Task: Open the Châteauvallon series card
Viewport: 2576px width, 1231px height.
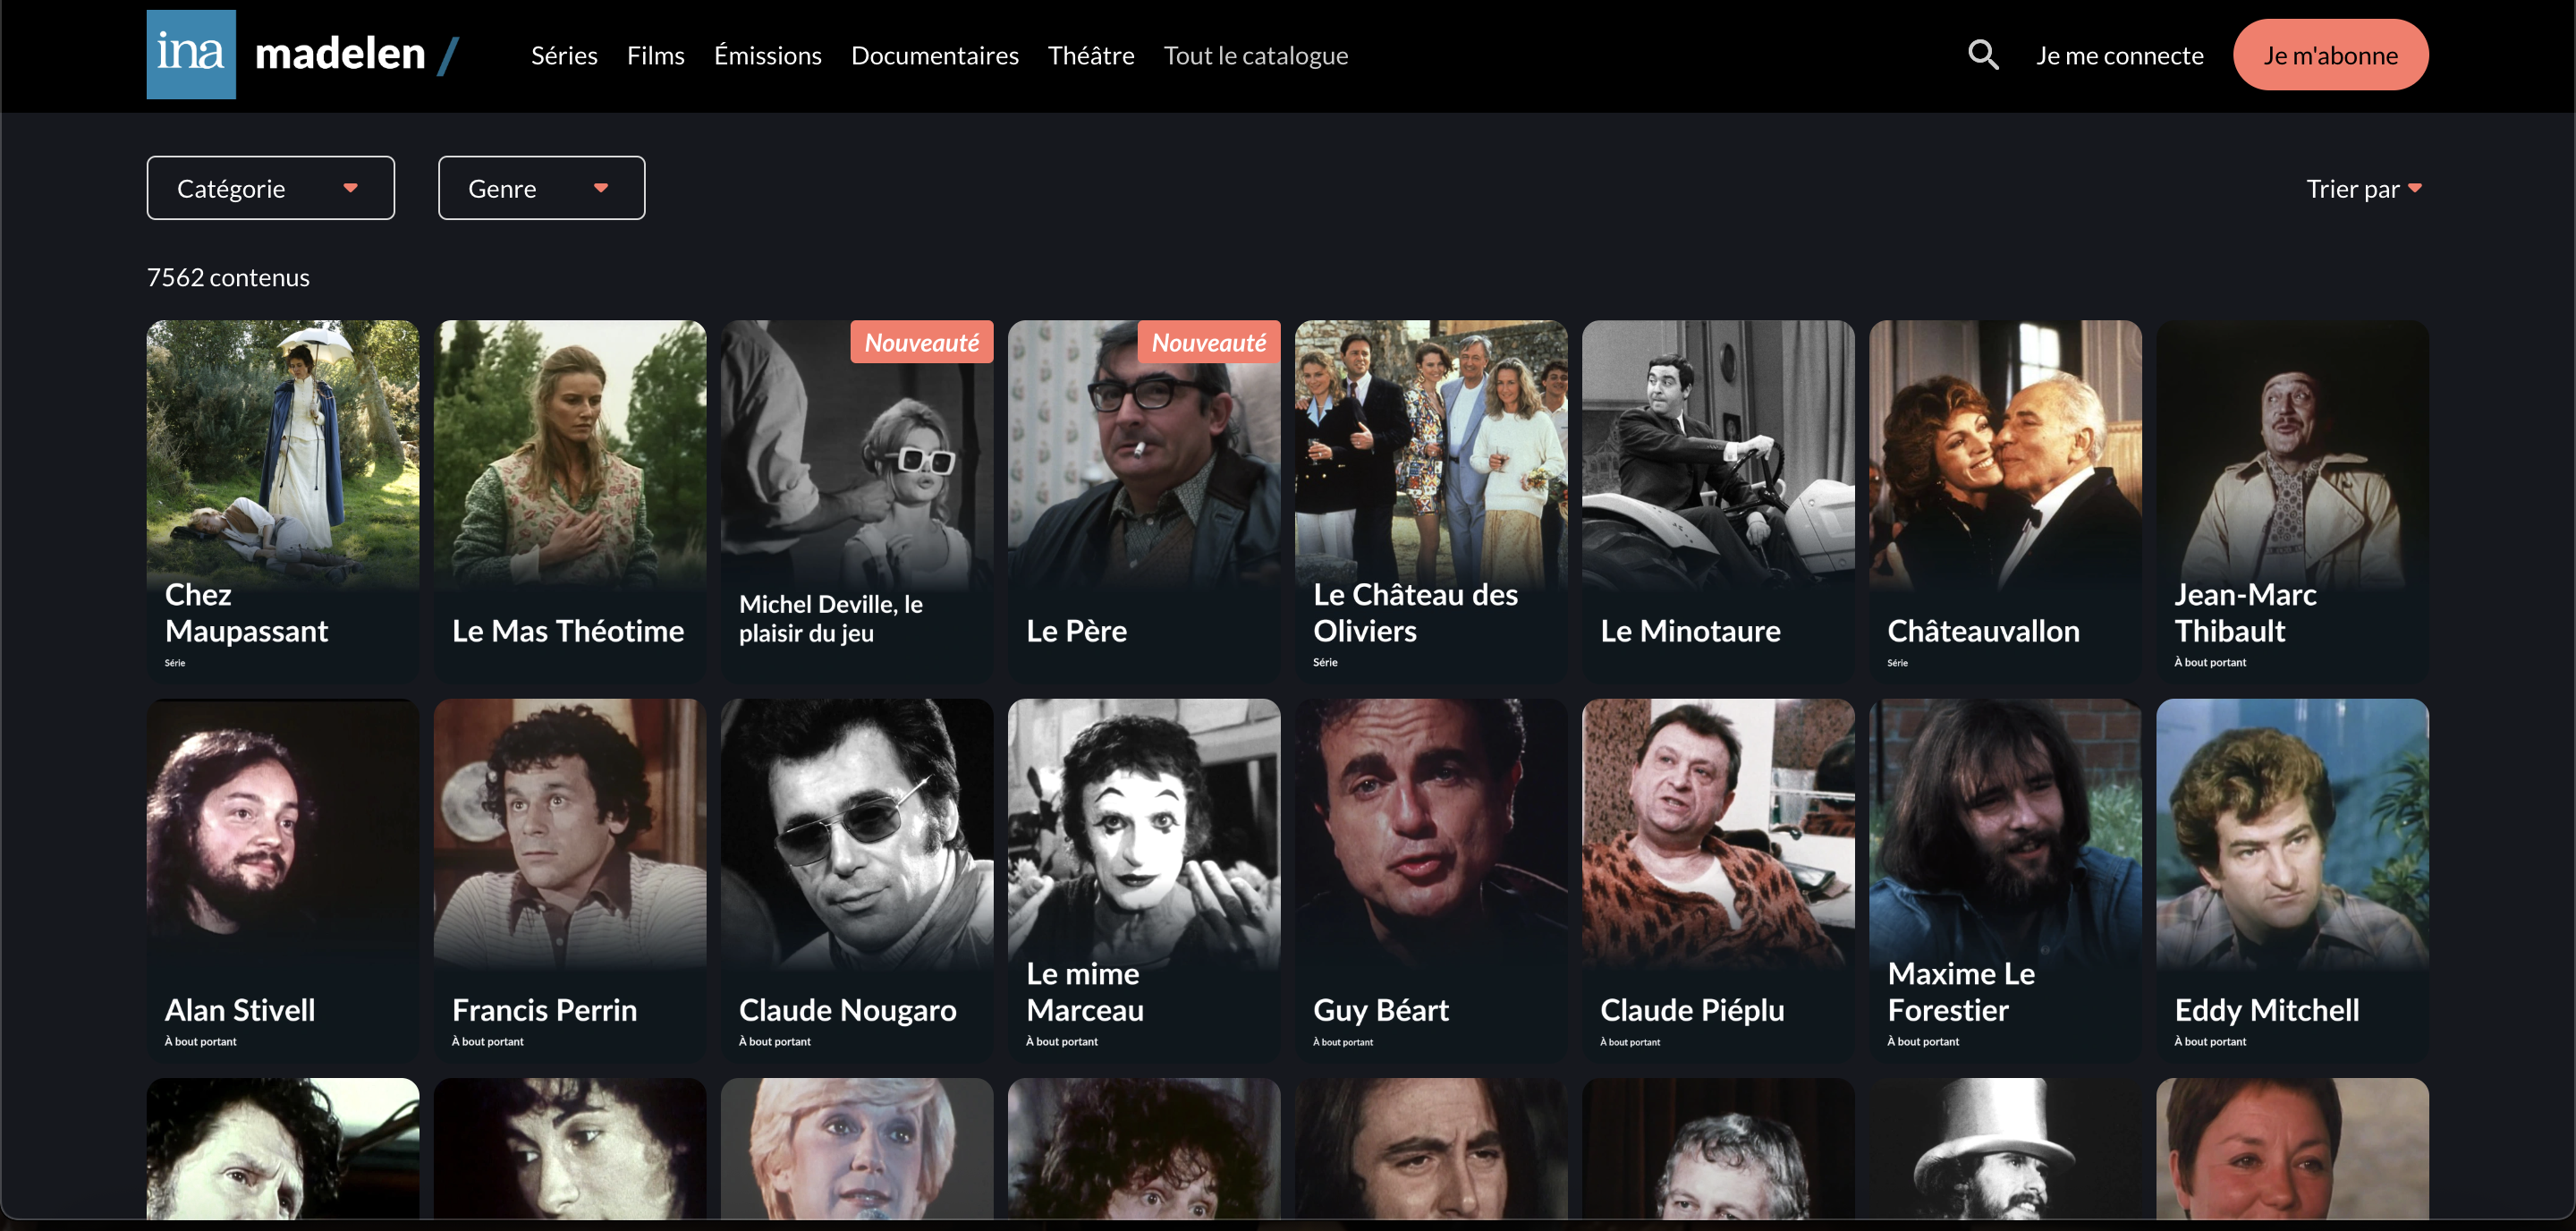Action: pyautogui.click(x=2005, y=502)
